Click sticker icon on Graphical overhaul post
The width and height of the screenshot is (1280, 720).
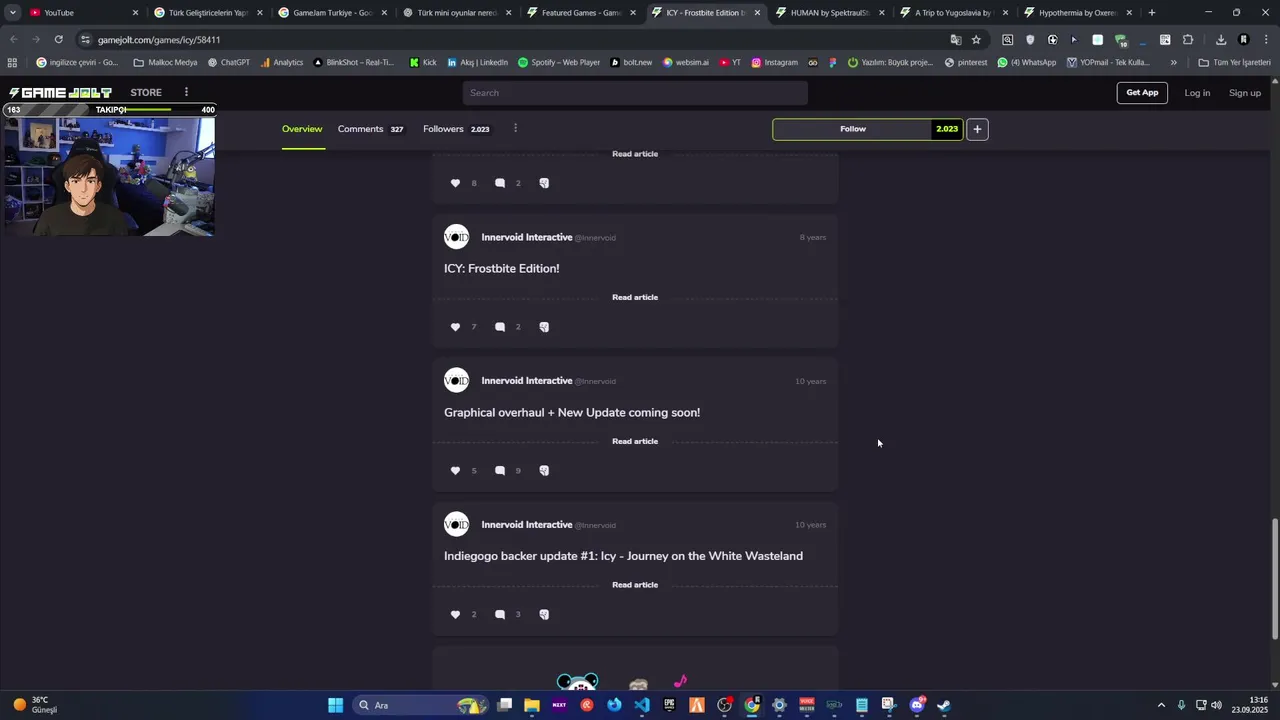[544, 471]
